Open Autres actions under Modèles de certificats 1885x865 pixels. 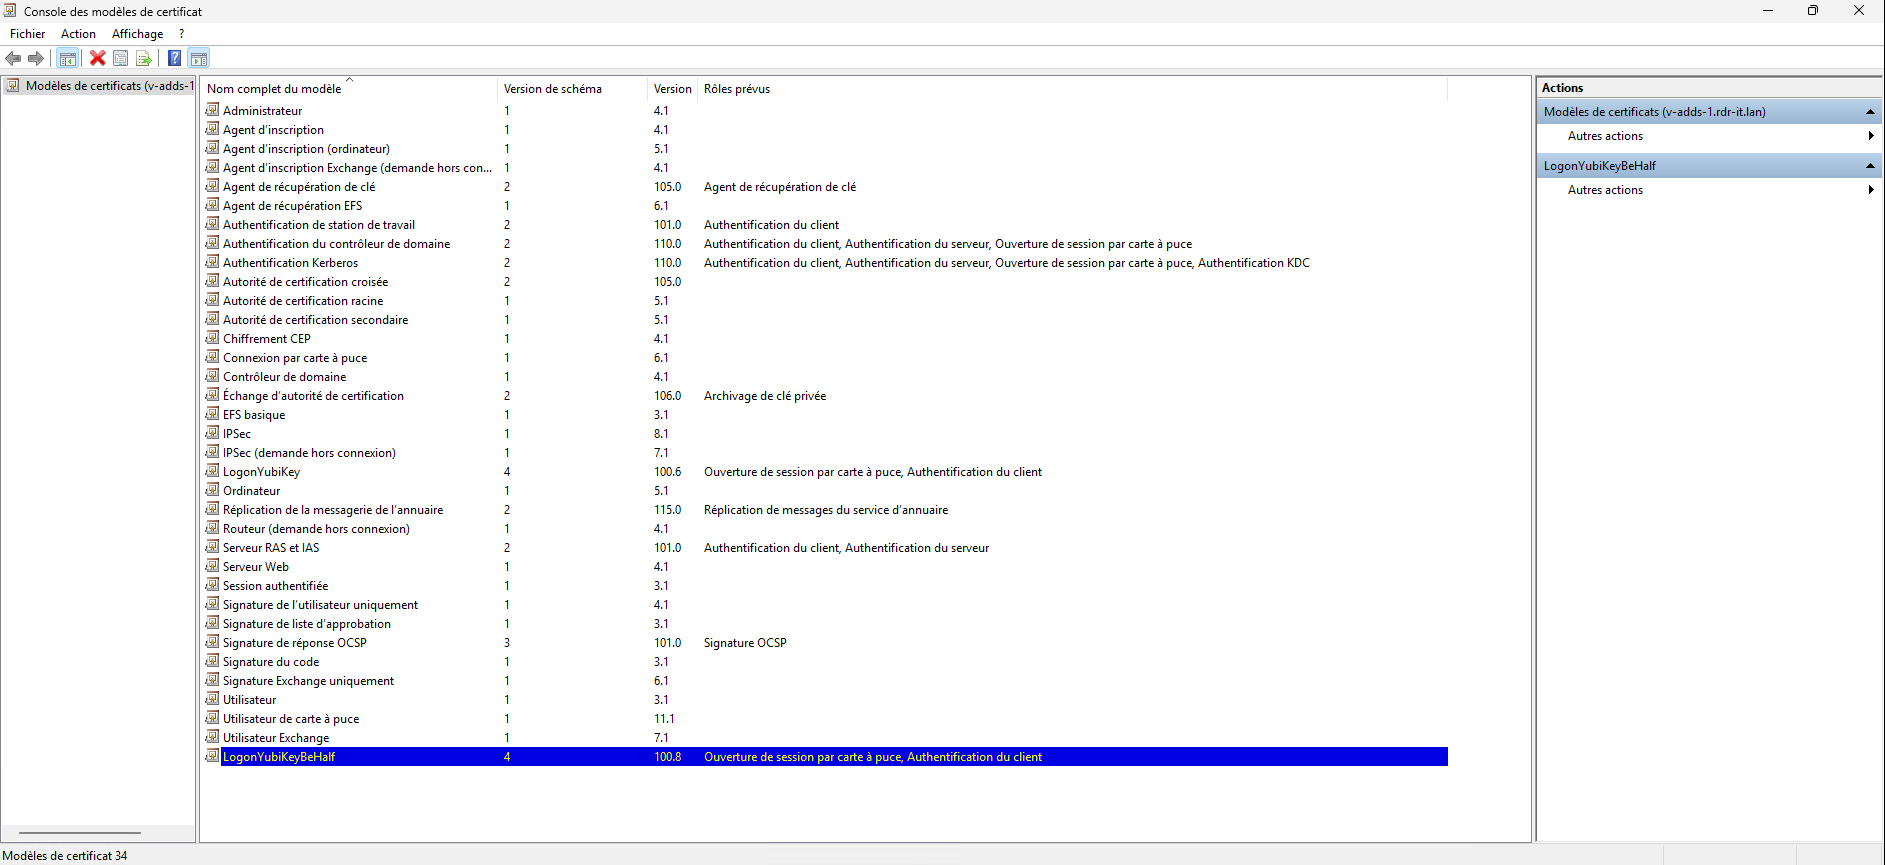tap(1605, 136)
